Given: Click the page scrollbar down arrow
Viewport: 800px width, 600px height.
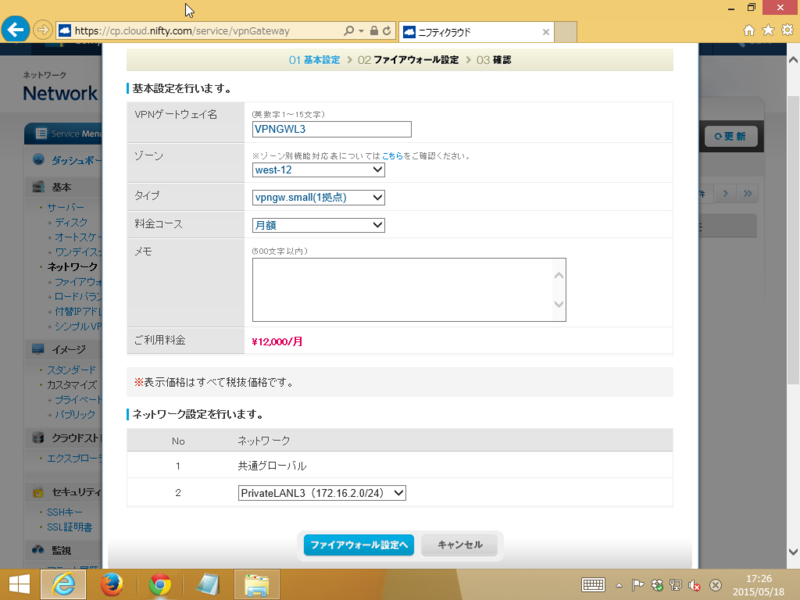Looking at the screenshot, I should [x=793, y=552].
